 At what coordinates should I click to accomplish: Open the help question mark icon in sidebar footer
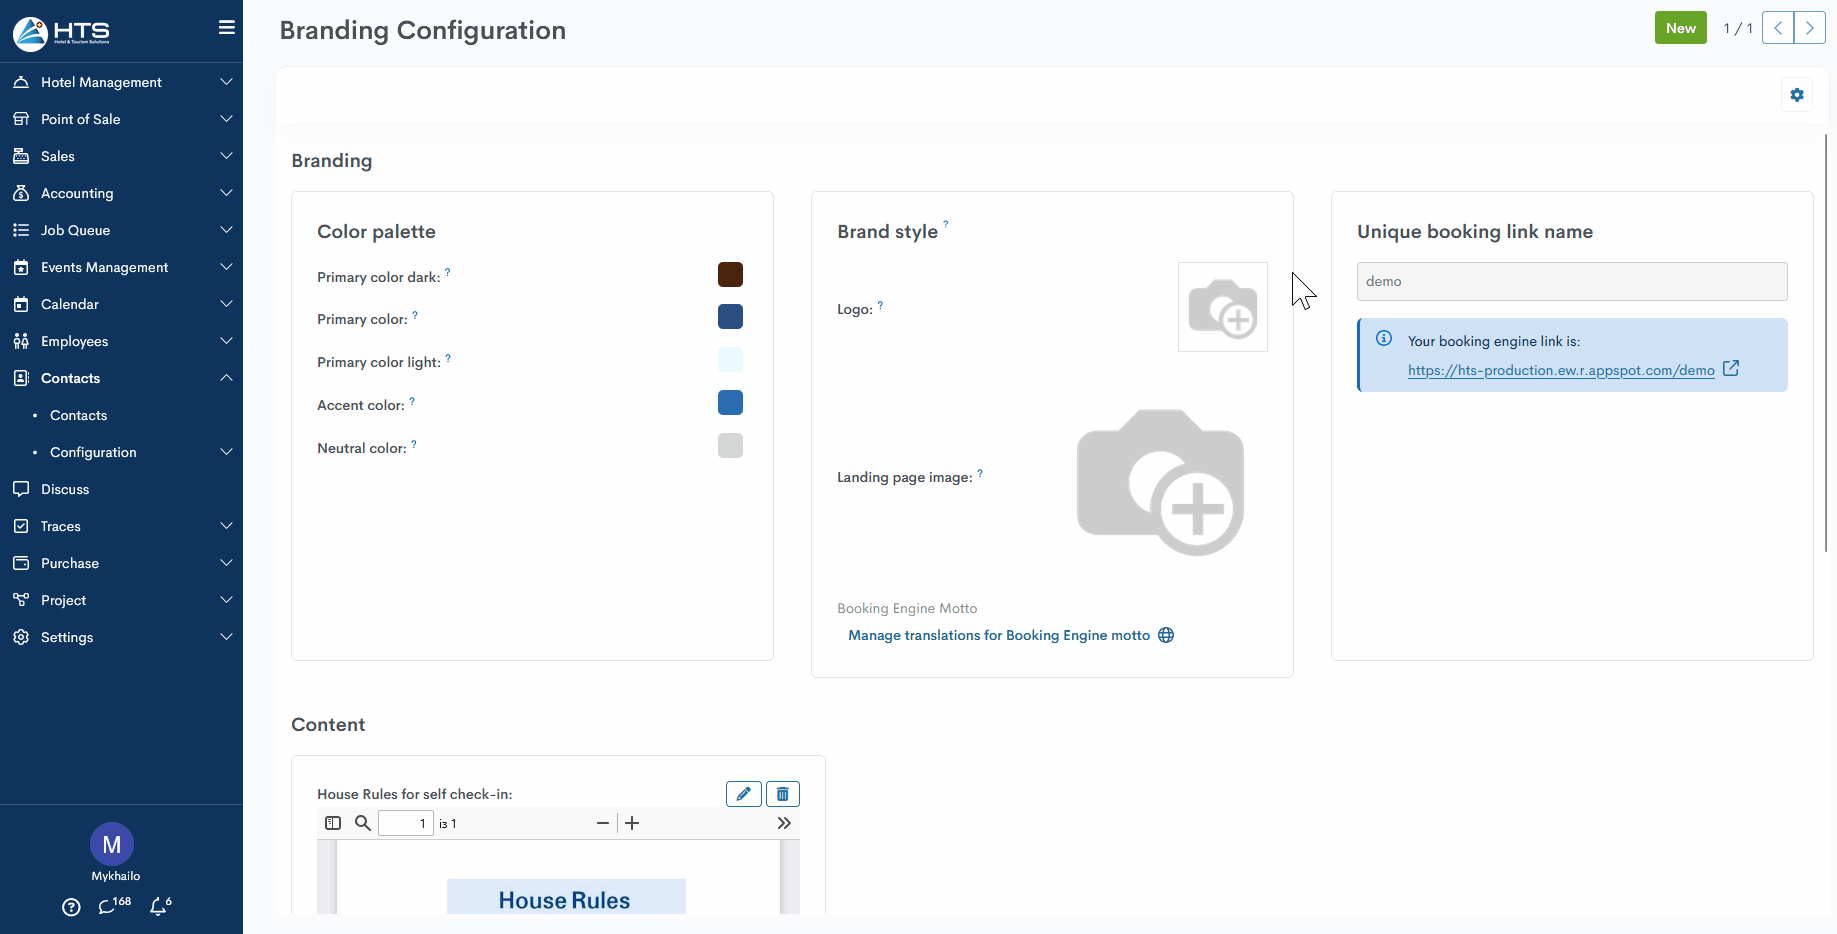71,907
